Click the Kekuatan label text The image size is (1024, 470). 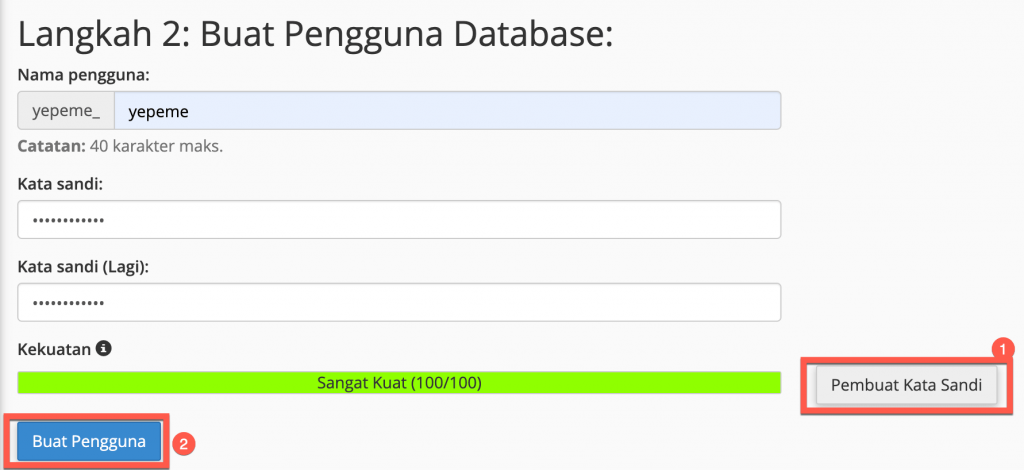pyautogui.click(x=54, y=350)
